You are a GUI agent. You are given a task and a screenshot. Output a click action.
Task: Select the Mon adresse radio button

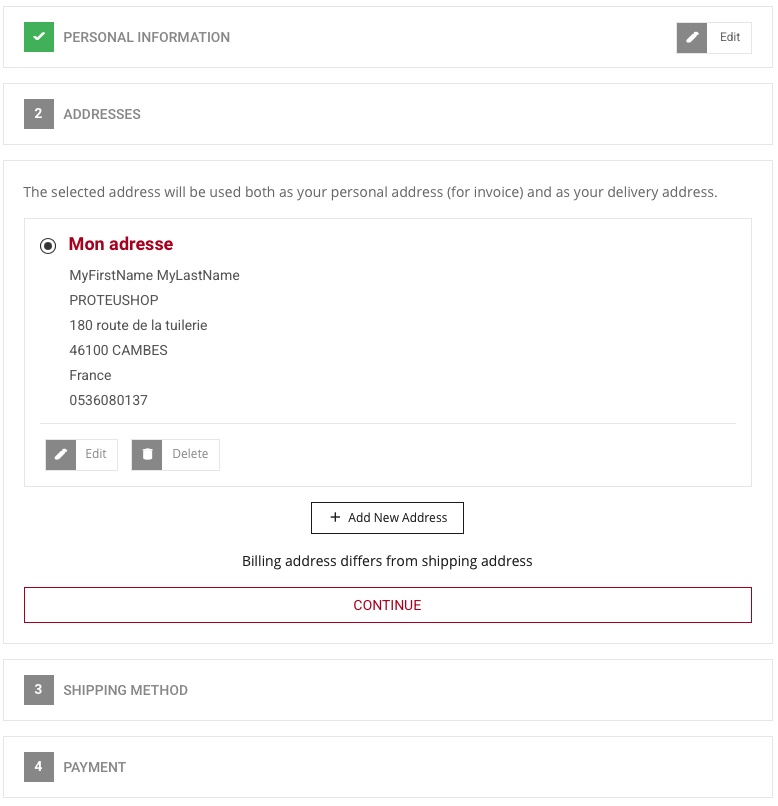point(48,246)
